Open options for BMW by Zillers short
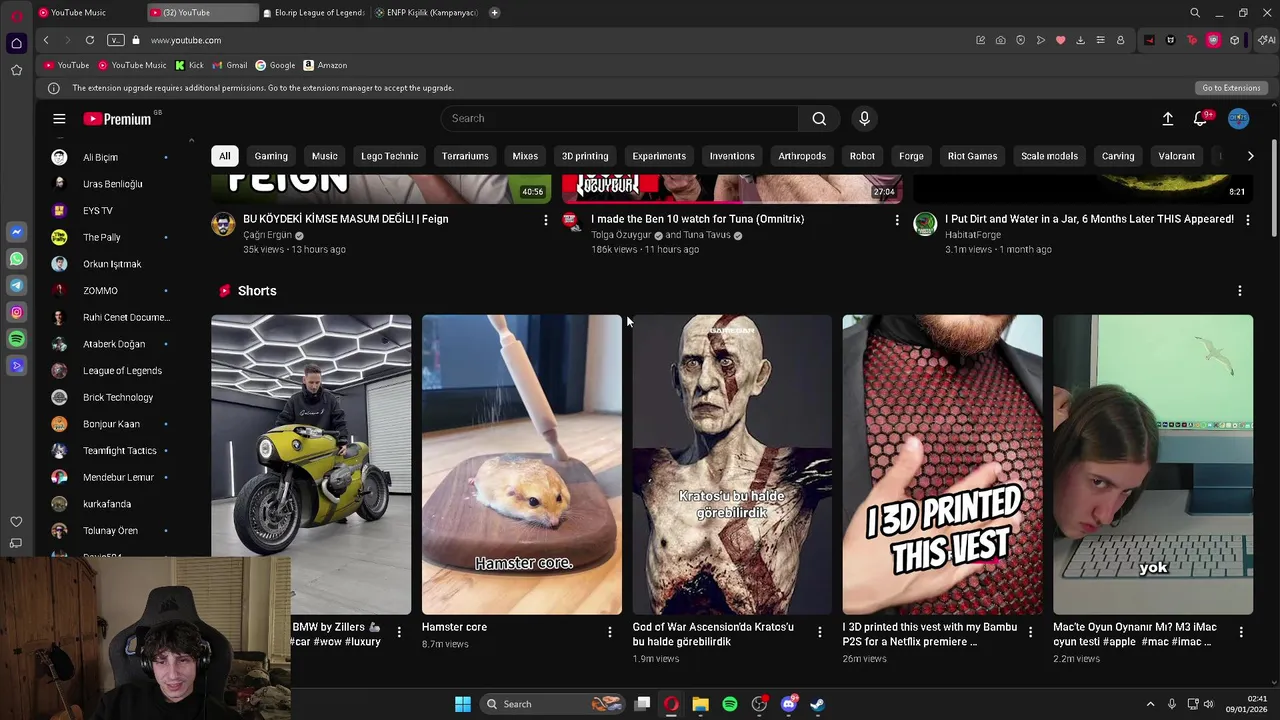 tap(399, 632)
